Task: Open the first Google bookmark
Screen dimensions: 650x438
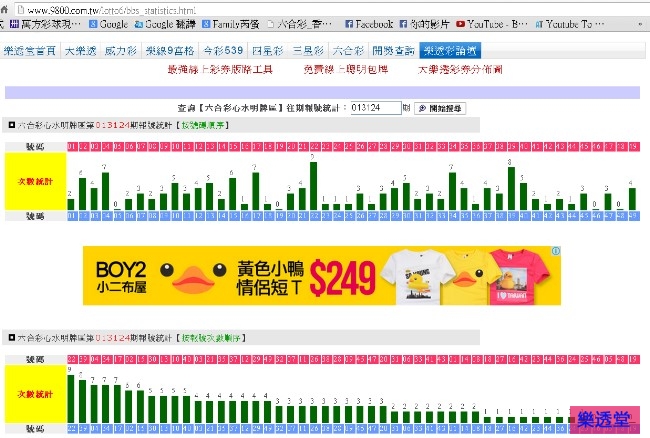Action: point(108,23)
